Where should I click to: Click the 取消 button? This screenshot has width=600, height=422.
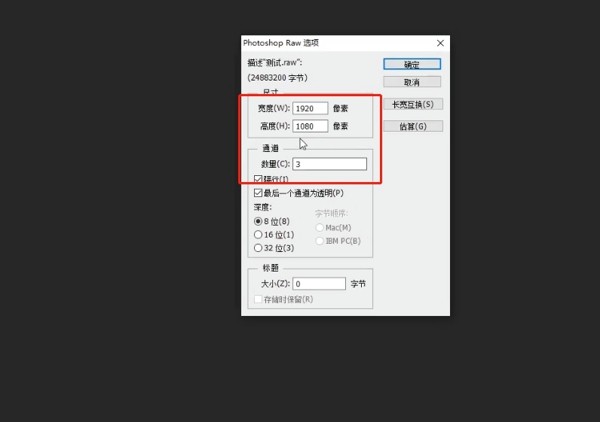(412, 82)
